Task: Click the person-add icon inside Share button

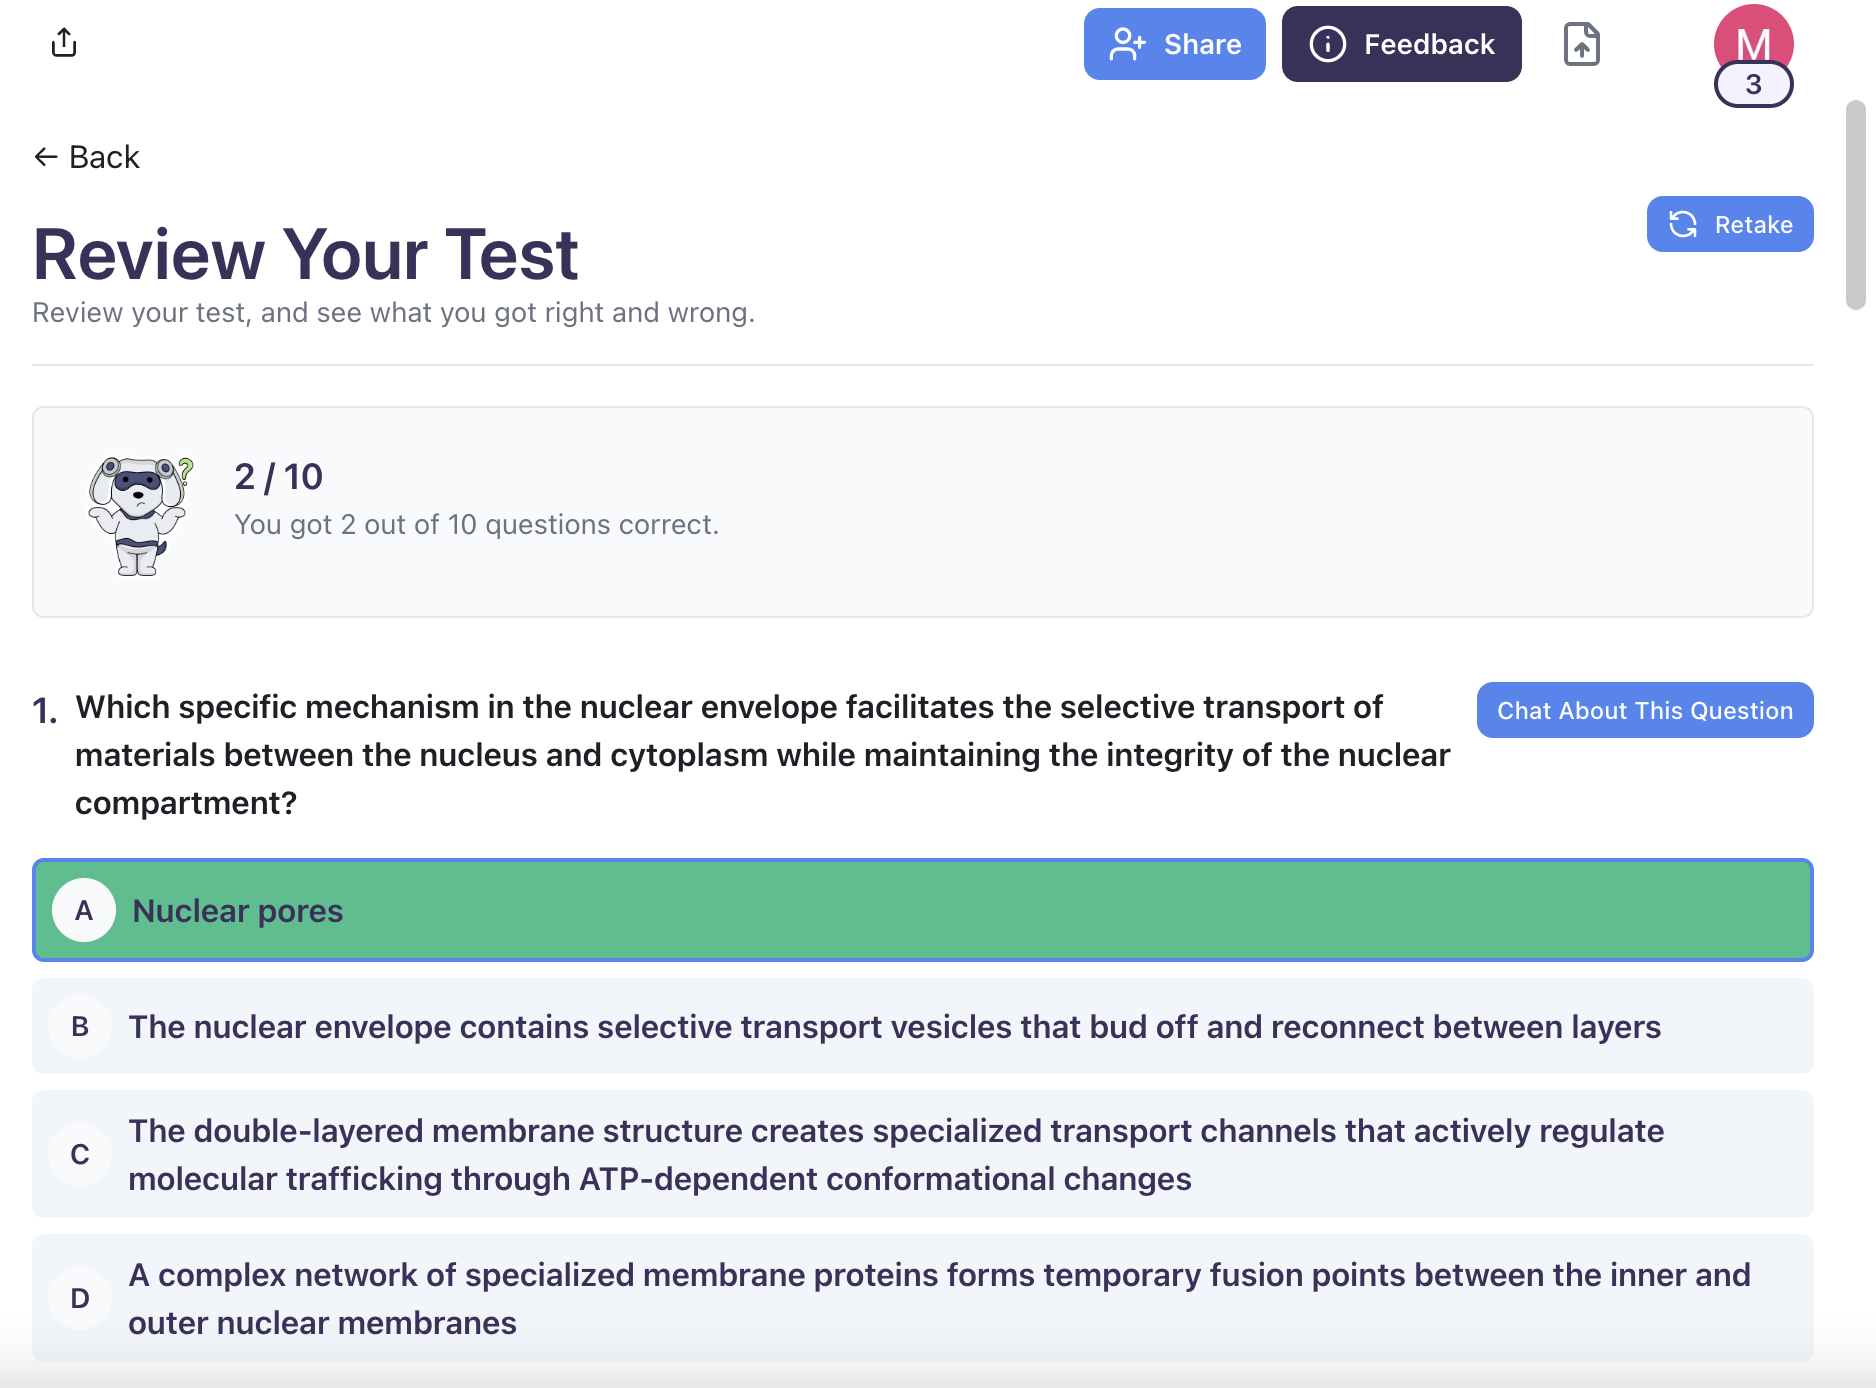Action: pyautogui.click(x=1128, y=44)
